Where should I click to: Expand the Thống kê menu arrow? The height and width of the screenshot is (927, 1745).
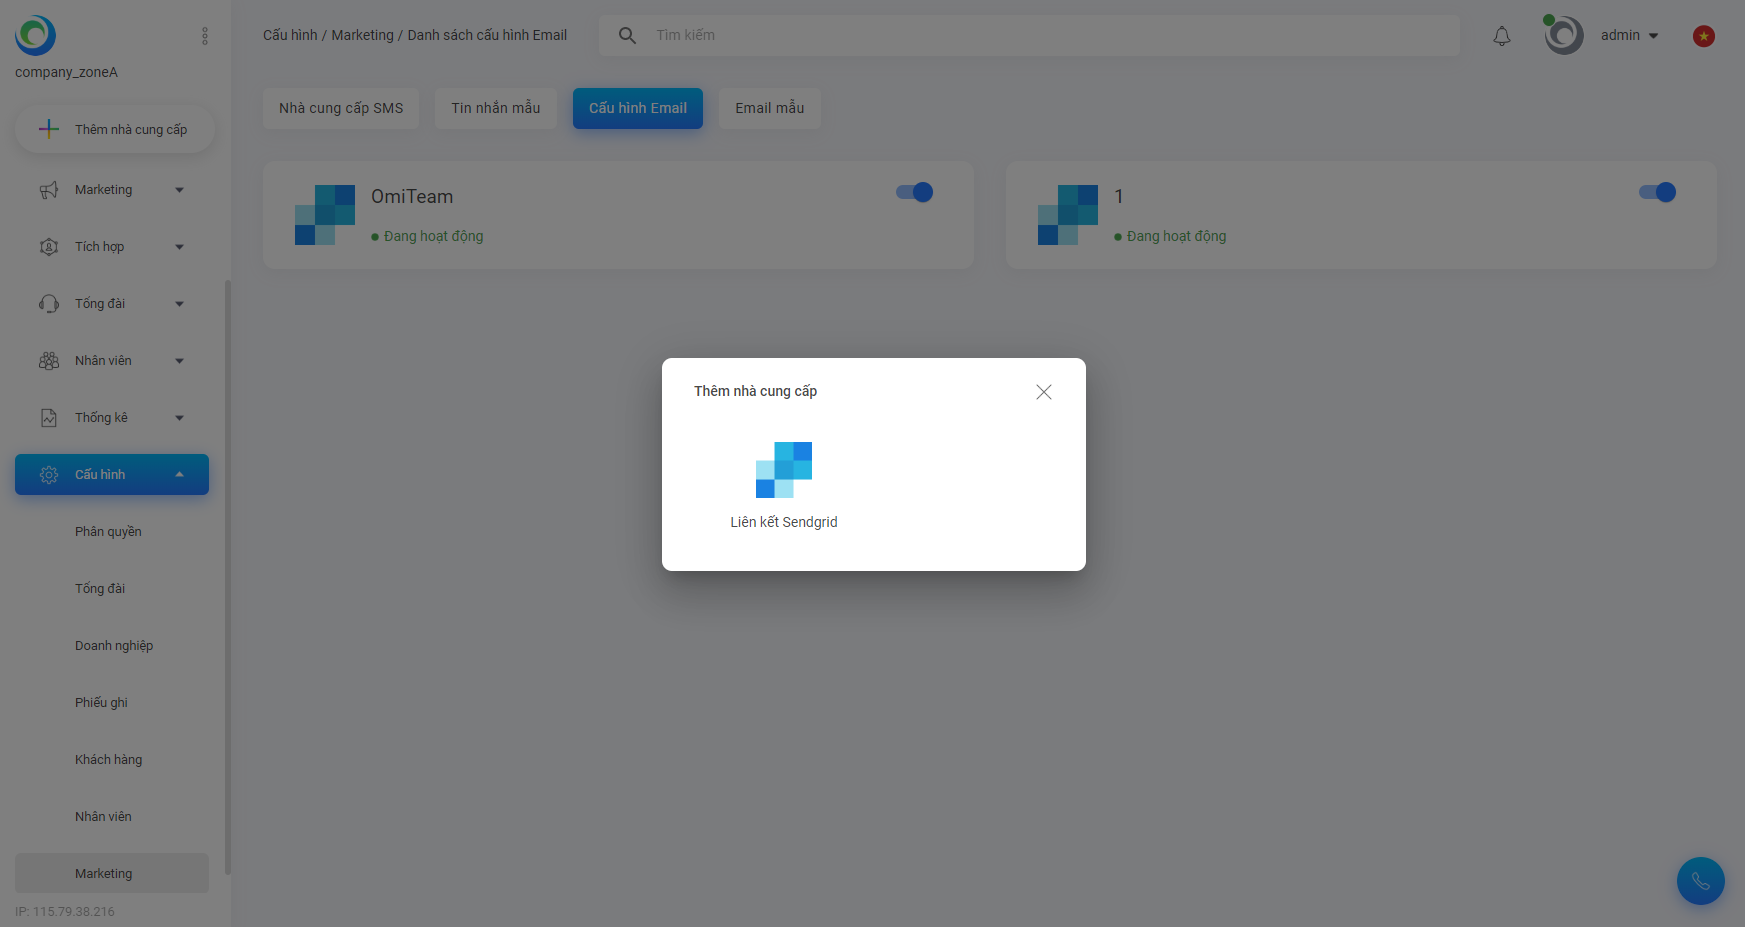tap(180, 418)
